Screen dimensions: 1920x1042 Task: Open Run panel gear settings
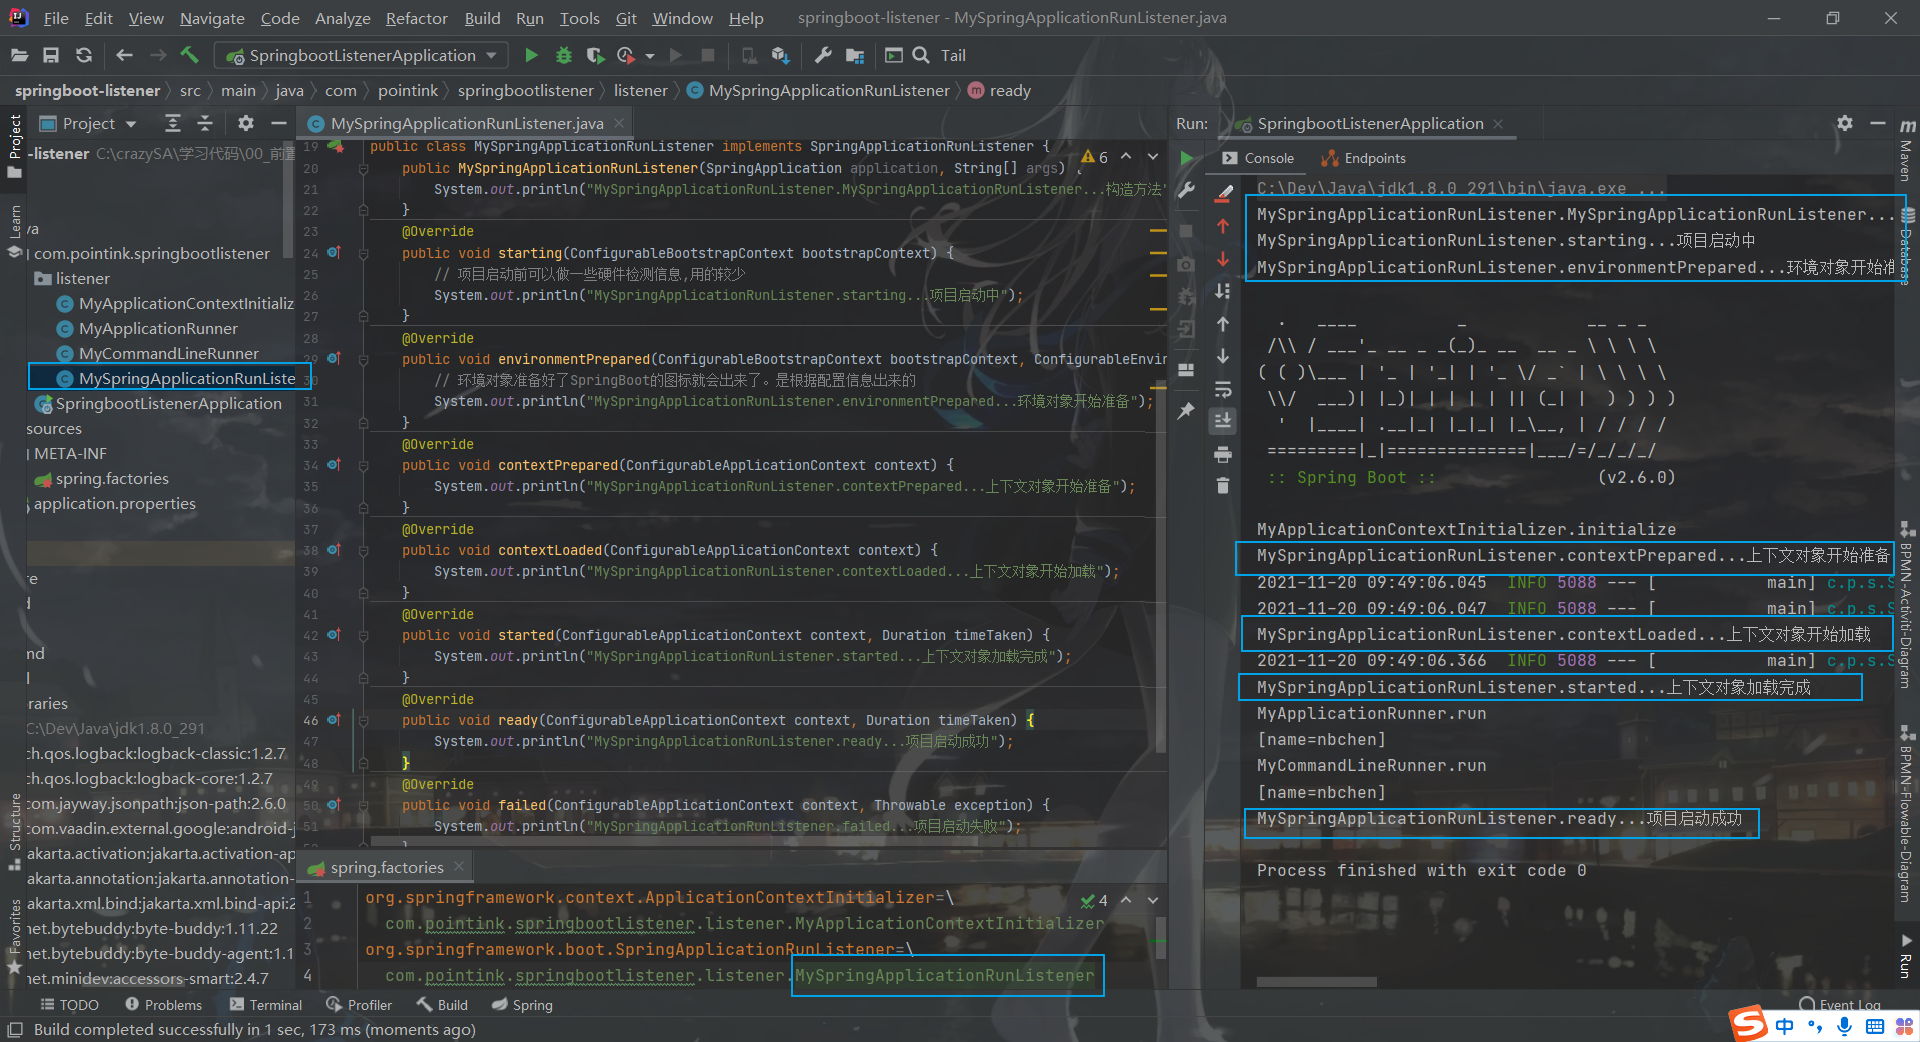pos(1845,123)
